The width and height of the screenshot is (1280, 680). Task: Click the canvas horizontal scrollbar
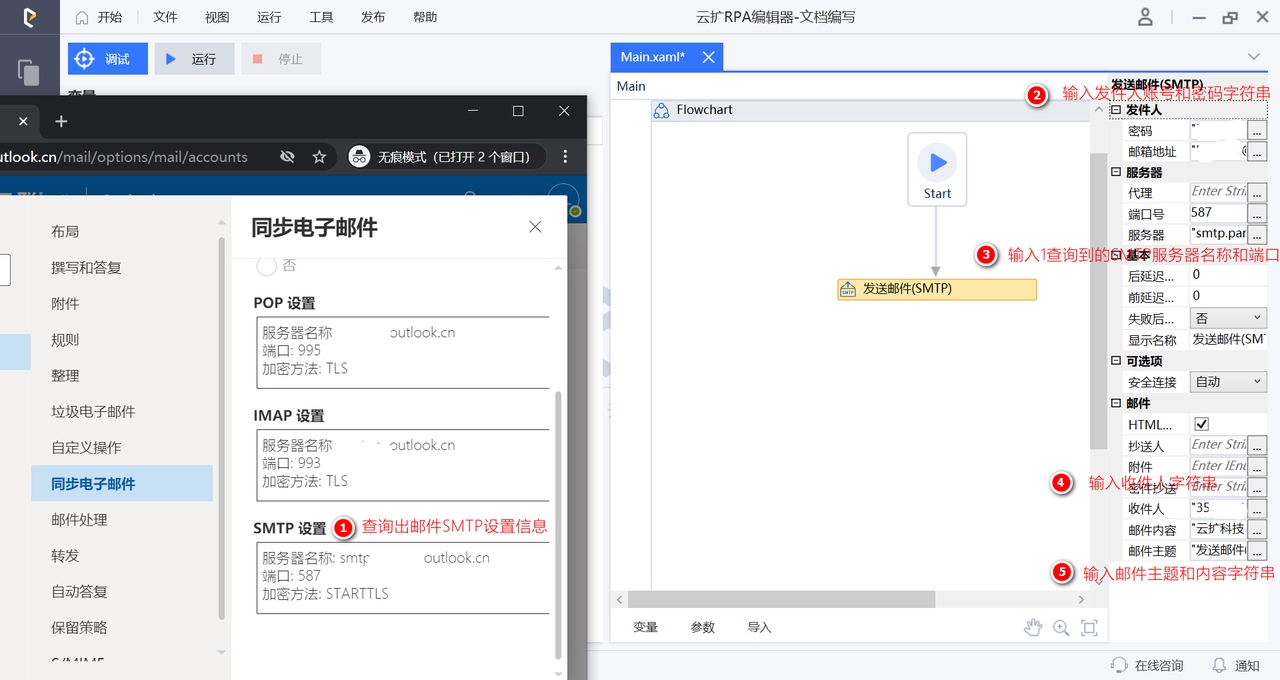point(781,599)
